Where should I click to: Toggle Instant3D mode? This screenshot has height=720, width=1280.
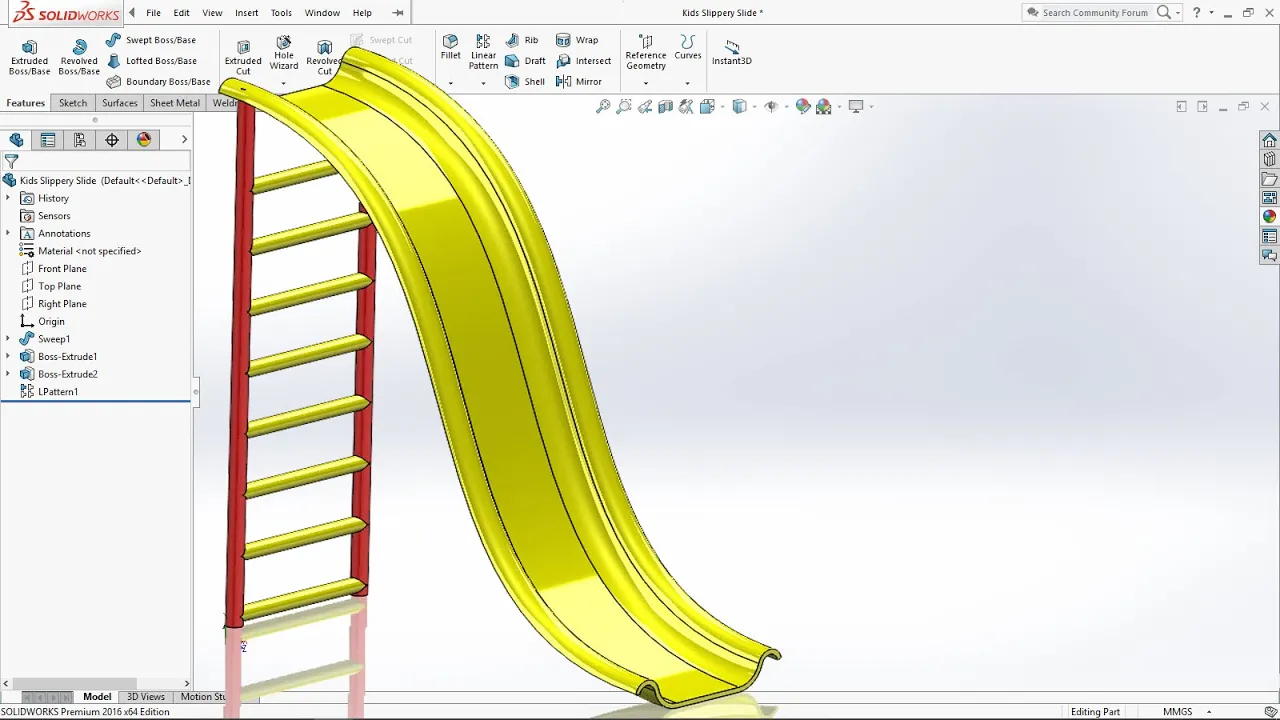point(732,53)
